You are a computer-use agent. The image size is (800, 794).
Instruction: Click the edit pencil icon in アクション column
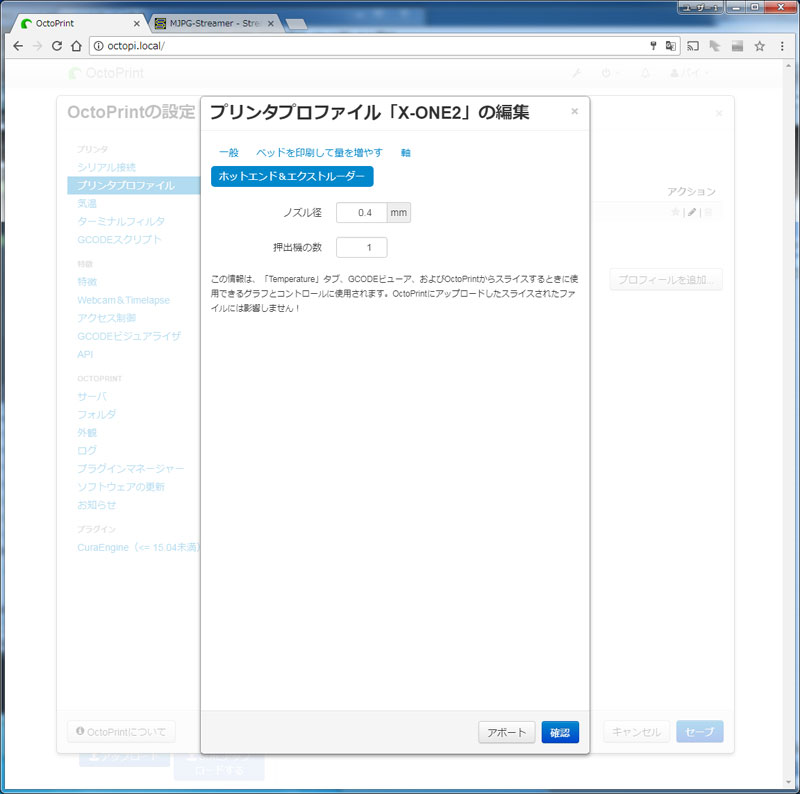(692, 212)
